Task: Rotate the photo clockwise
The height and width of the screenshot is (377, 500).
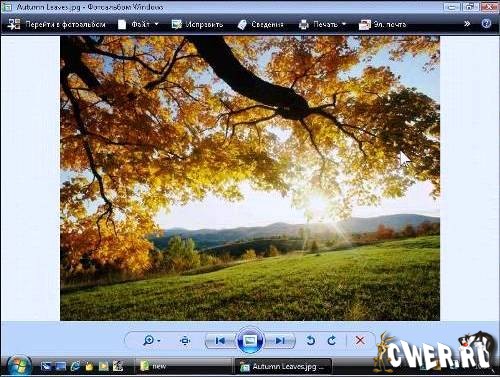Action: (331, 340)
